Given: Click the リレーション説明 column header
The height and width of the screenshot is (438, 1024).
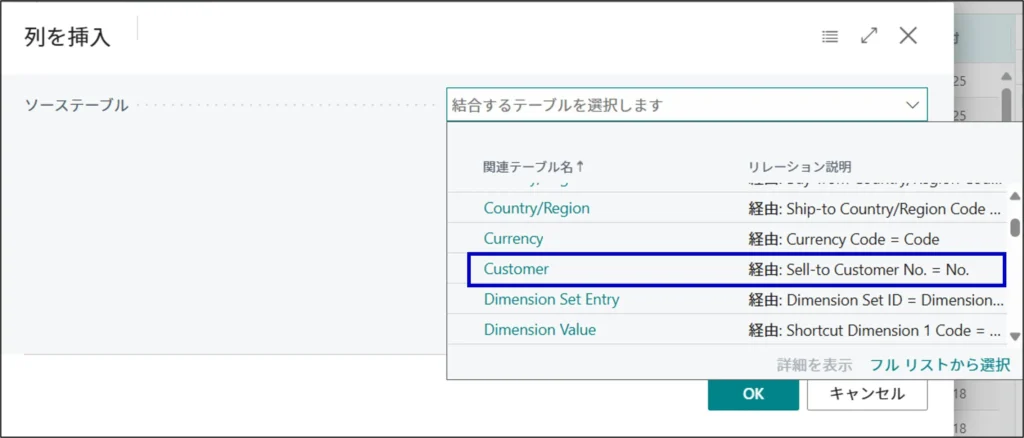Looking at the screenshot, I should [x=799, y=167].
